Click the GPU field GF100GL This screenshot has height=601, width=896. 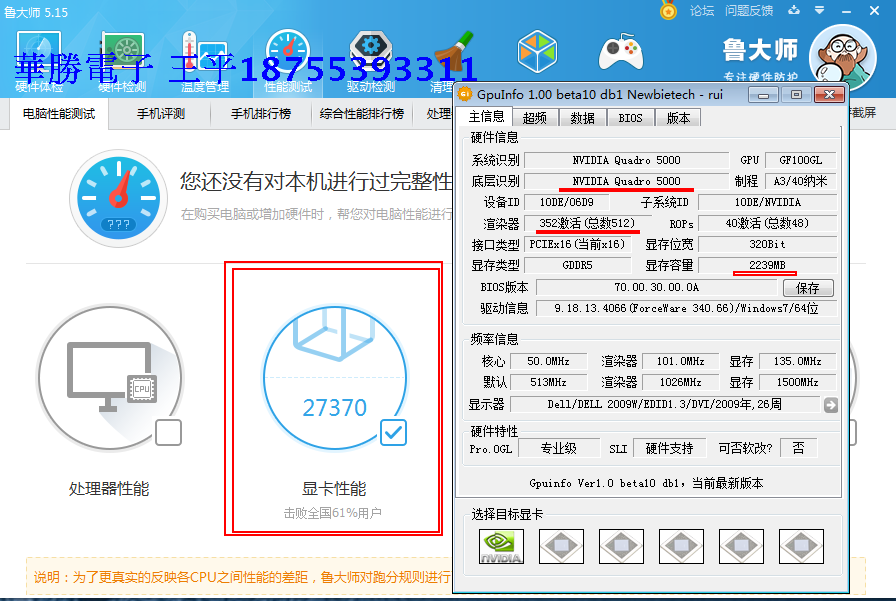(801, 160)
